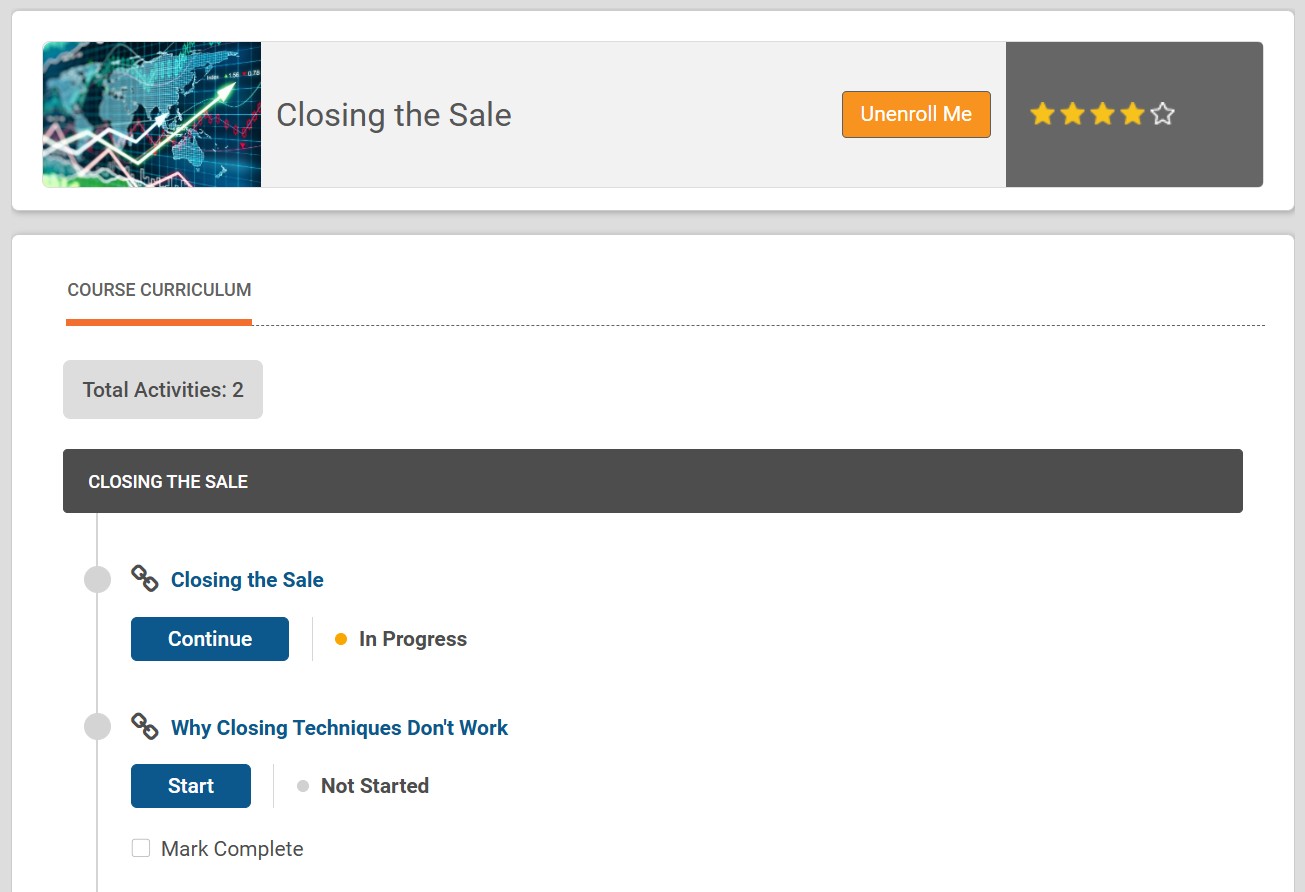
Task: Click the orange In Progress status dot
Action: click(340, 637)
